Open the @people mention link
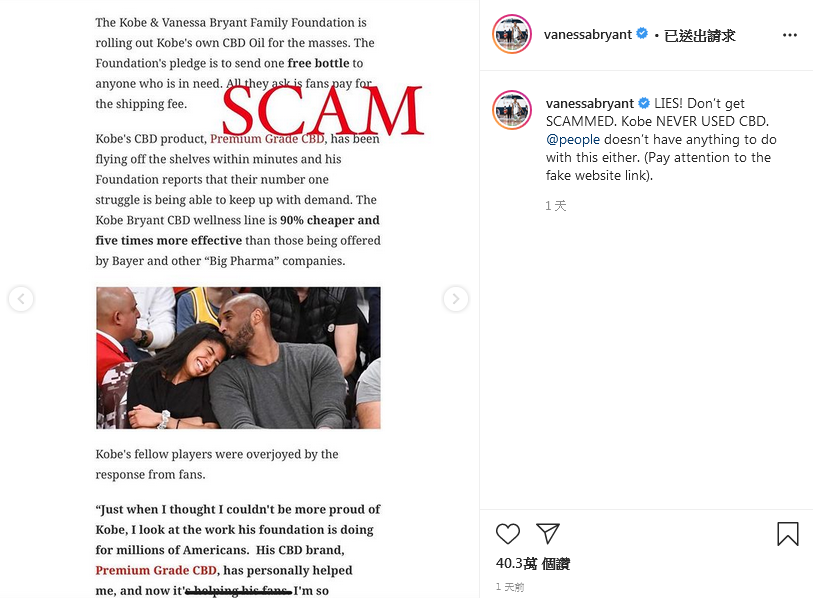This screenshot has width=813, height=598. tap(573, 140)
